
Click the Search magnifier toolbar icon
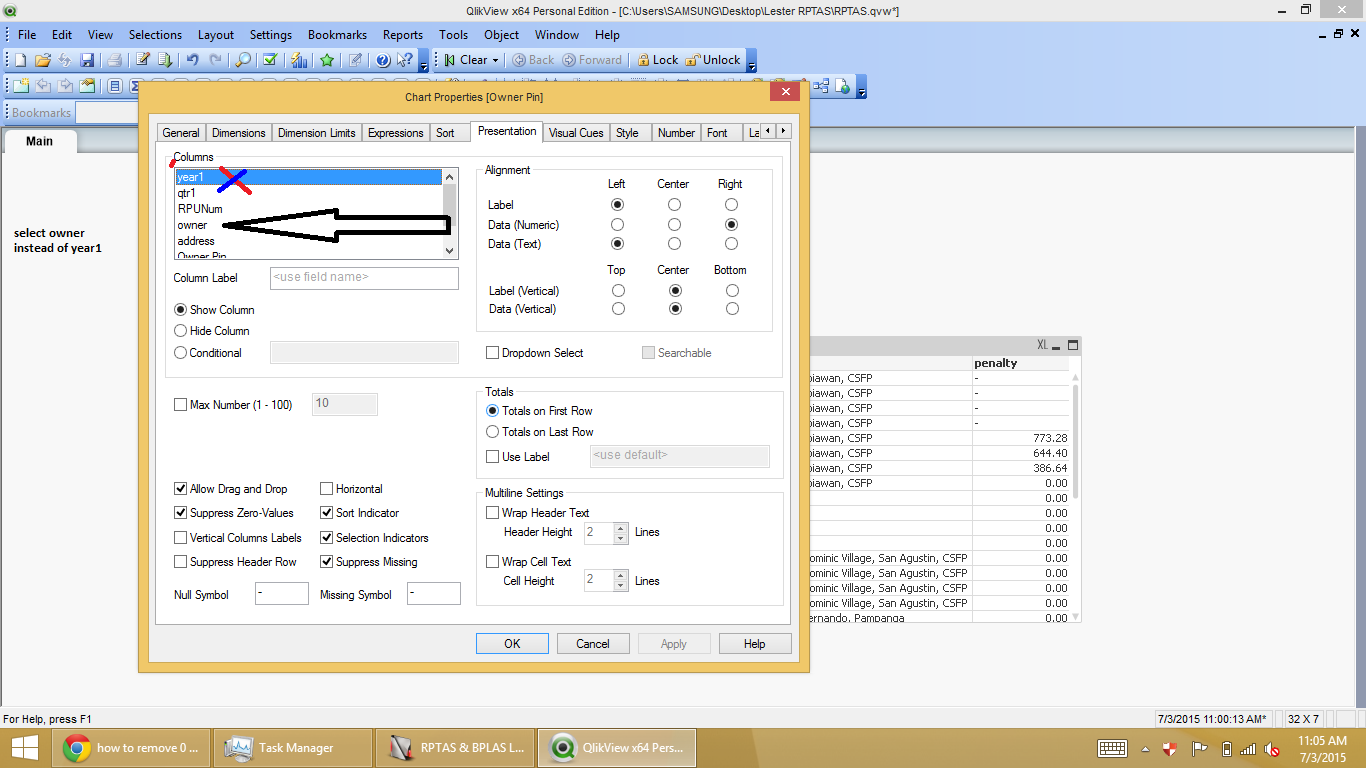243,60
